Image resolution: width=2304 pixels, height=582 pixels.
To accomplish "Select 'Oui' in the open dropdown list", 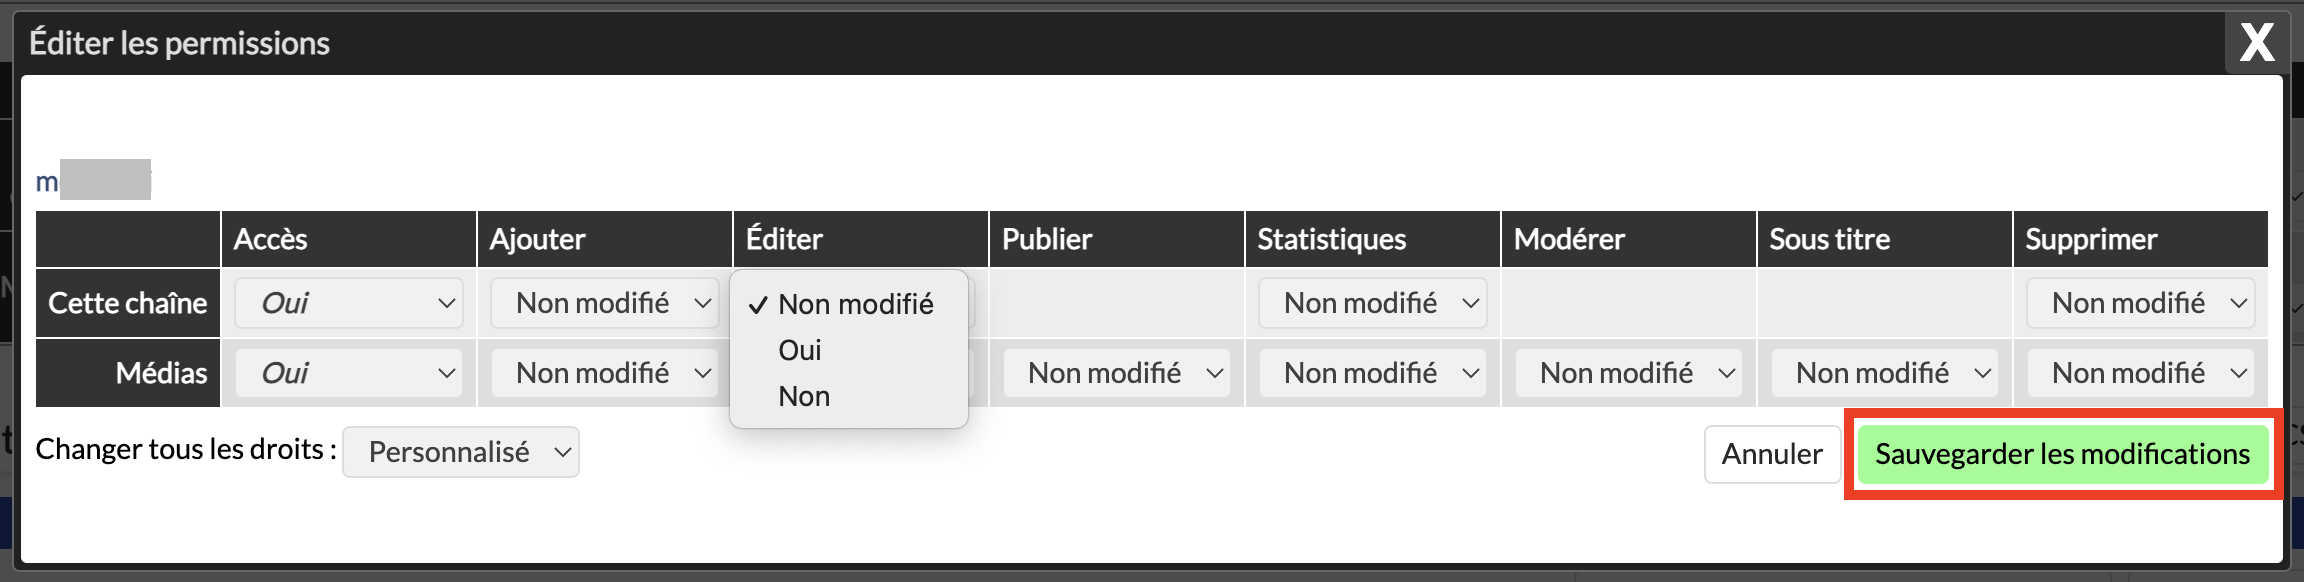I will click(x=800, y=350).
